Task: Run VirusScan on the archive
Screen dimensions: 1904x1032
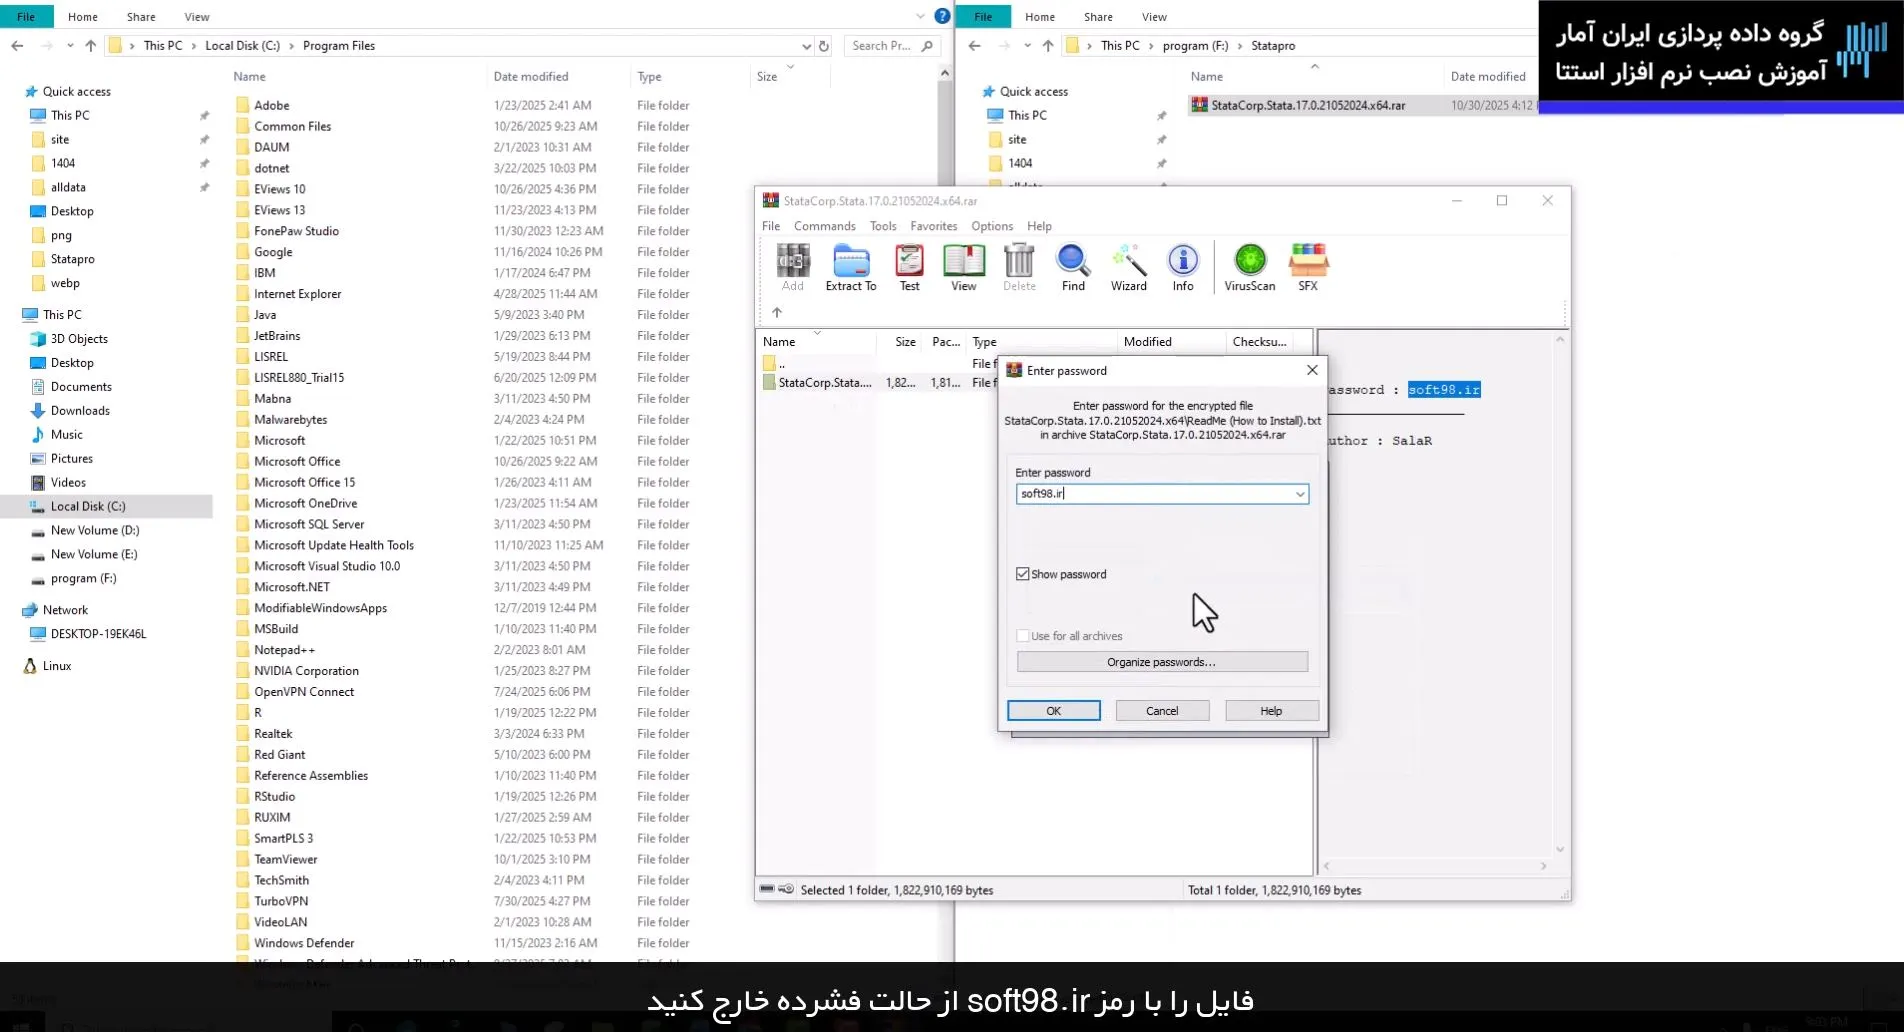Action: pos(1248,267)
